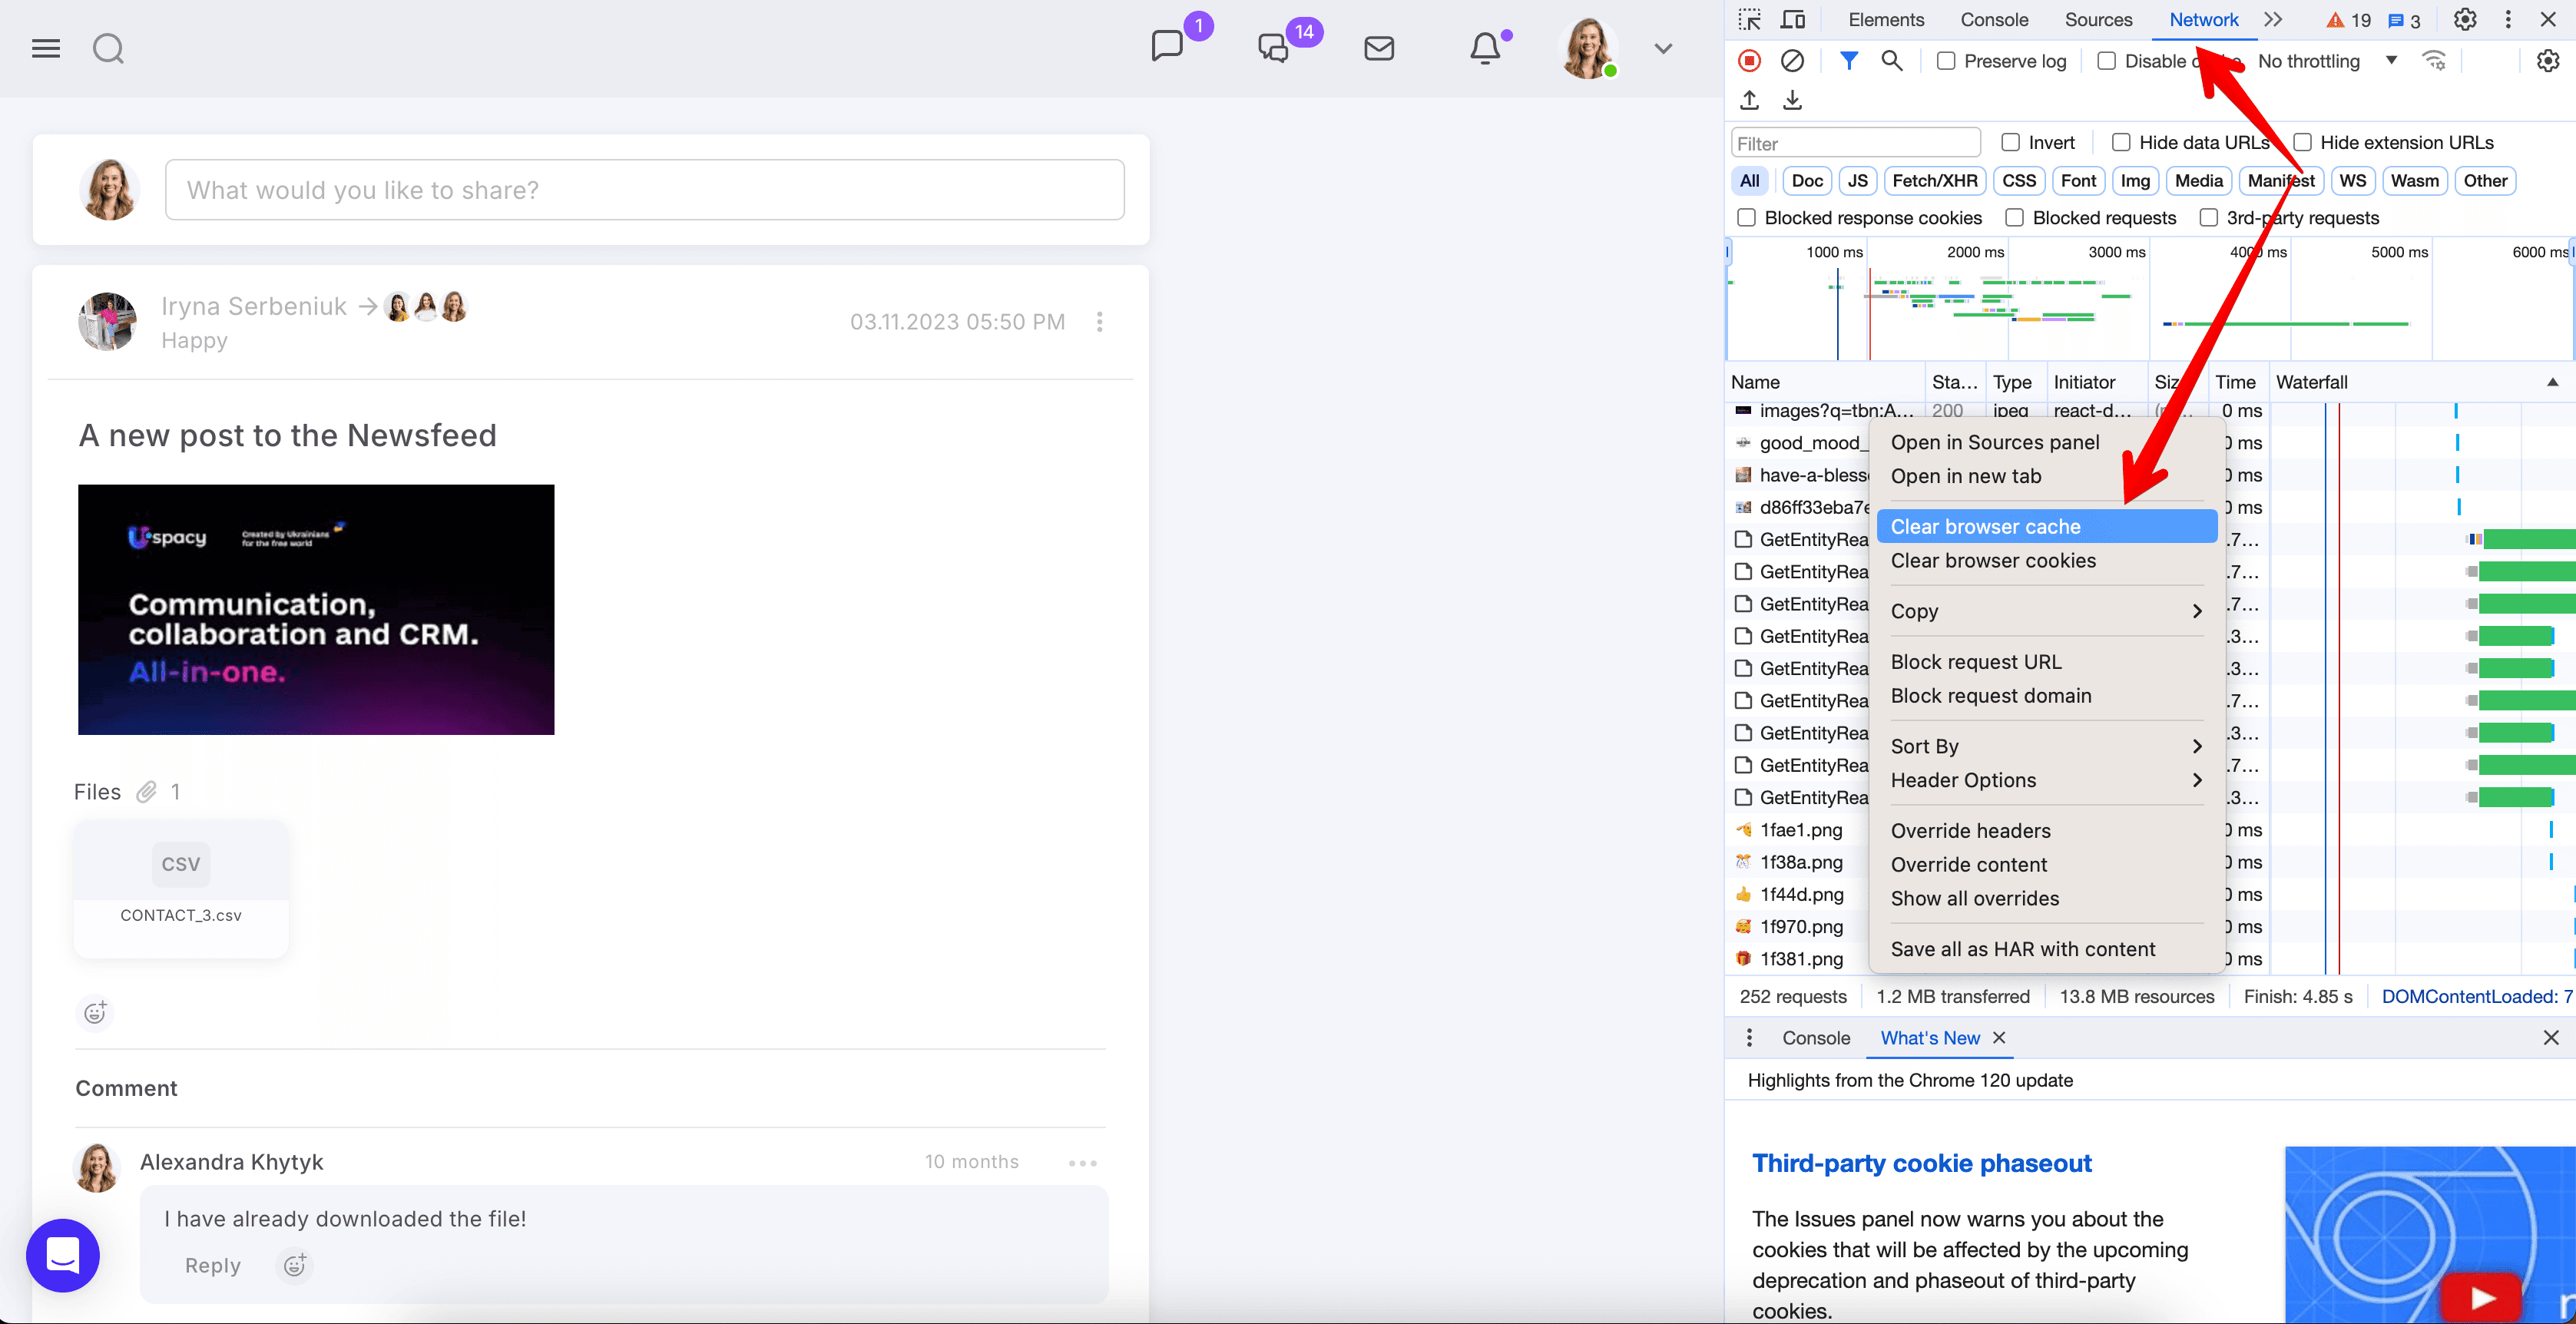Expand the user profile chevron dropdown
The width and height of the screenshot is (2576, 1324).
pos(1663,48)
